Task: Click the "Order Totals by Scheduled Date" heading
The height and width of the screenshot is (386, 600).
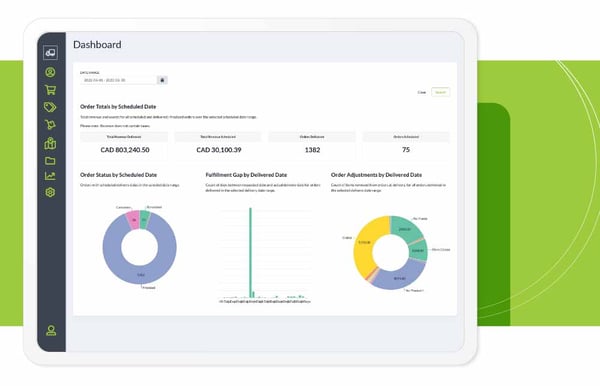Action: 118,107
